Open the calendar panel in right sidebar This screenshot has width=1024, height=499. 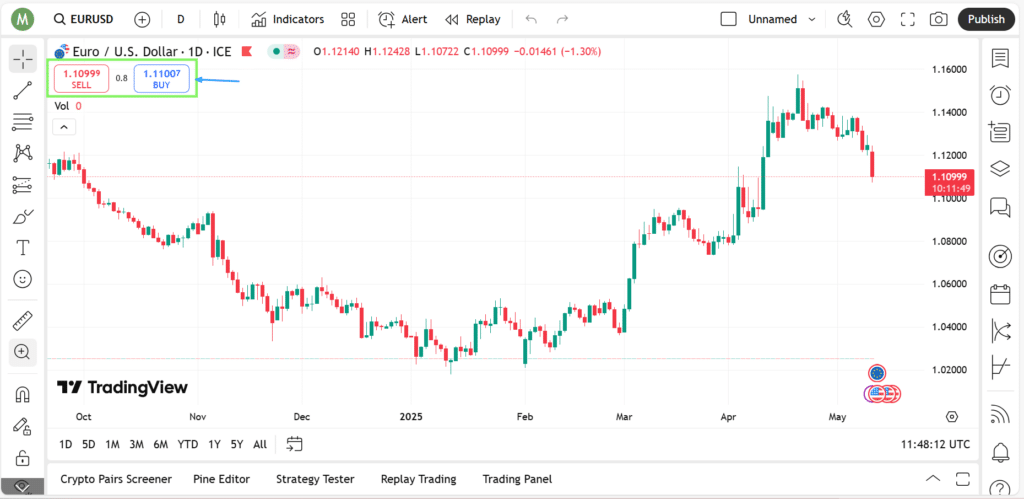coord(1000,294)
